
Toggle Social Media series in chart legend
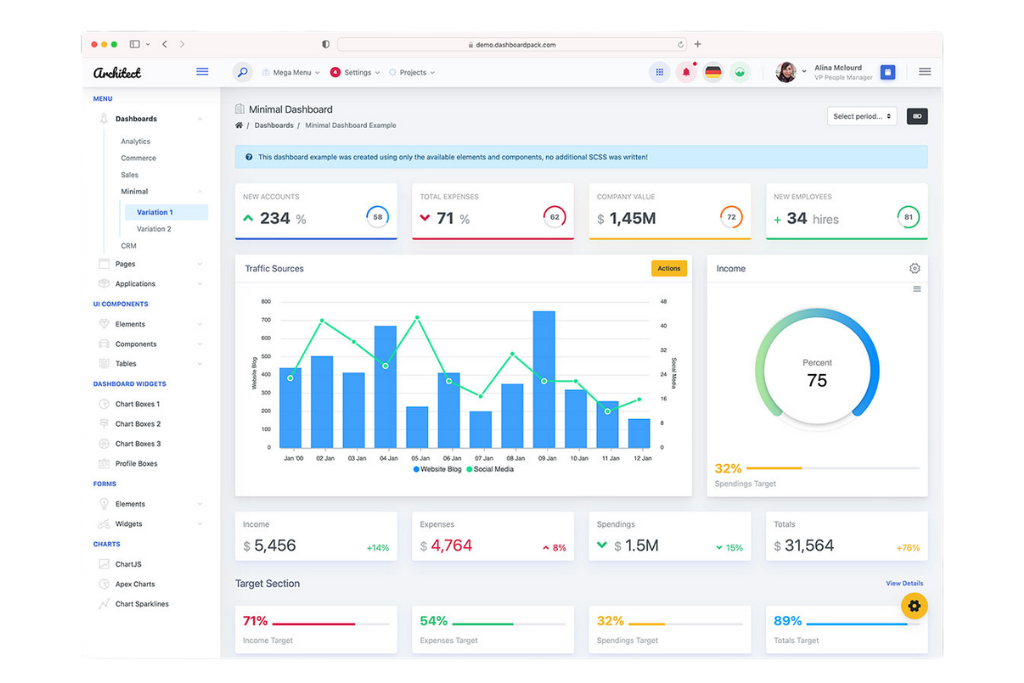(x=490, y=469)
